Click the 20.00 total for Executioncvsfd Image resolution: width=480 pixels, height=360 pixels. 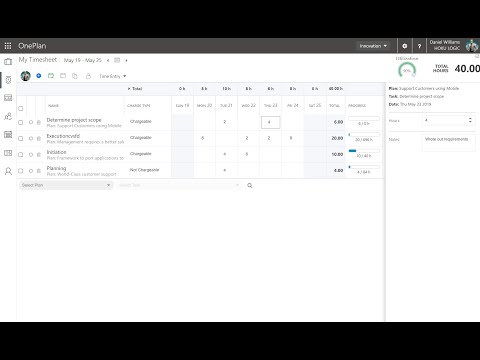(337, 138)
